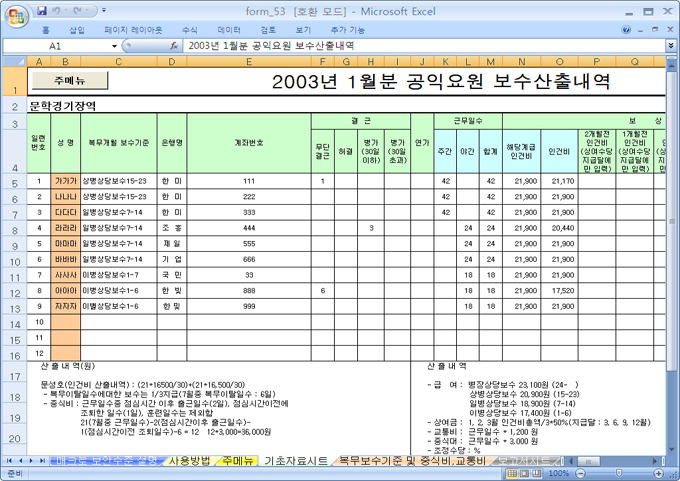
Task: Select the 사용방법 sheet tab
Action: [x=190, y=461]
